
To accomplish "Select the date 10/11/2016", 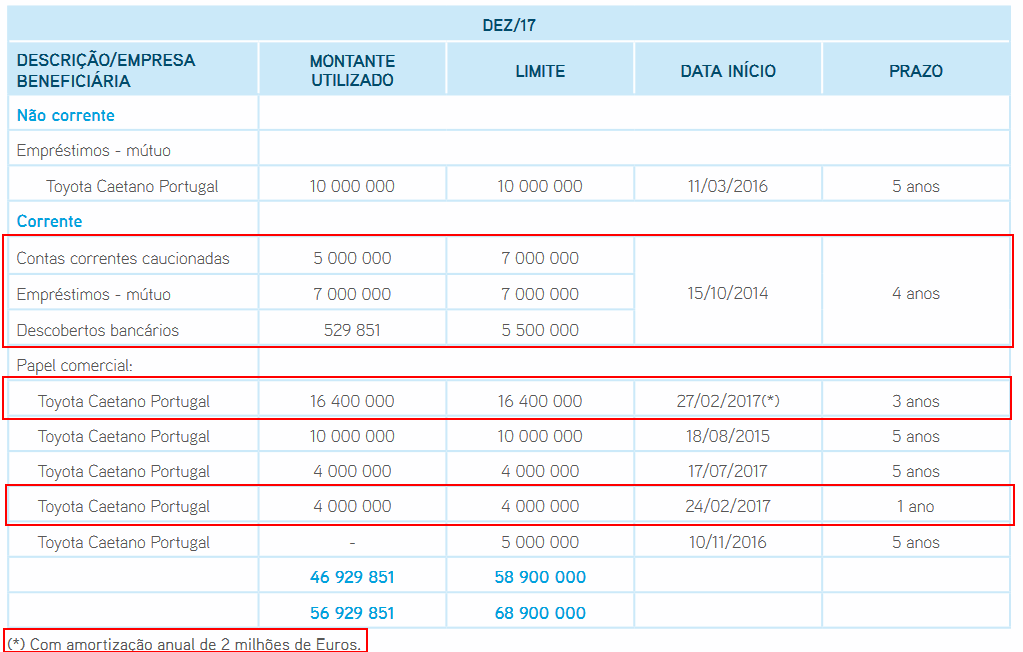I will click(x=728, y=542).
